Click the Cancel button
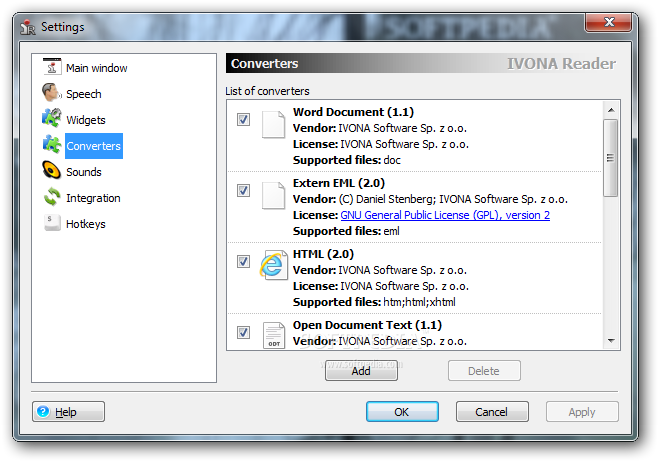 click(492, 412)
